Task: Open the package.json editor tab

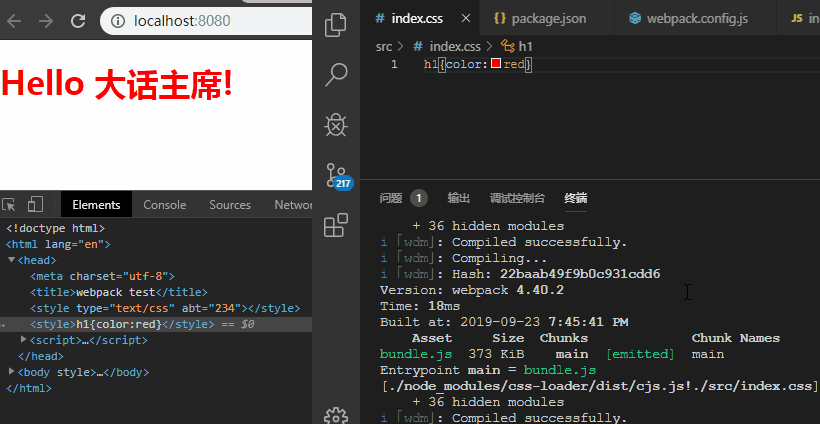Action: 549,19
